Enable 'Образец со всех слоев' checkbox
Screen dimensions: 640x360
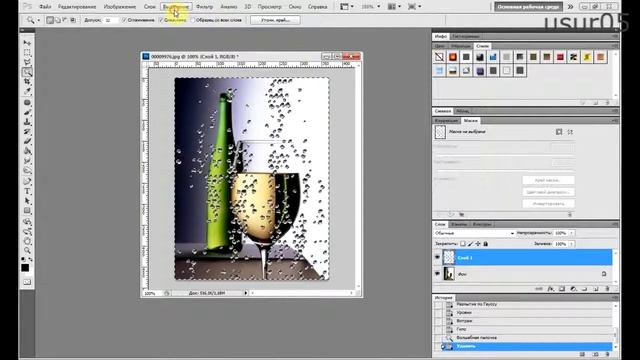(193, 20)
